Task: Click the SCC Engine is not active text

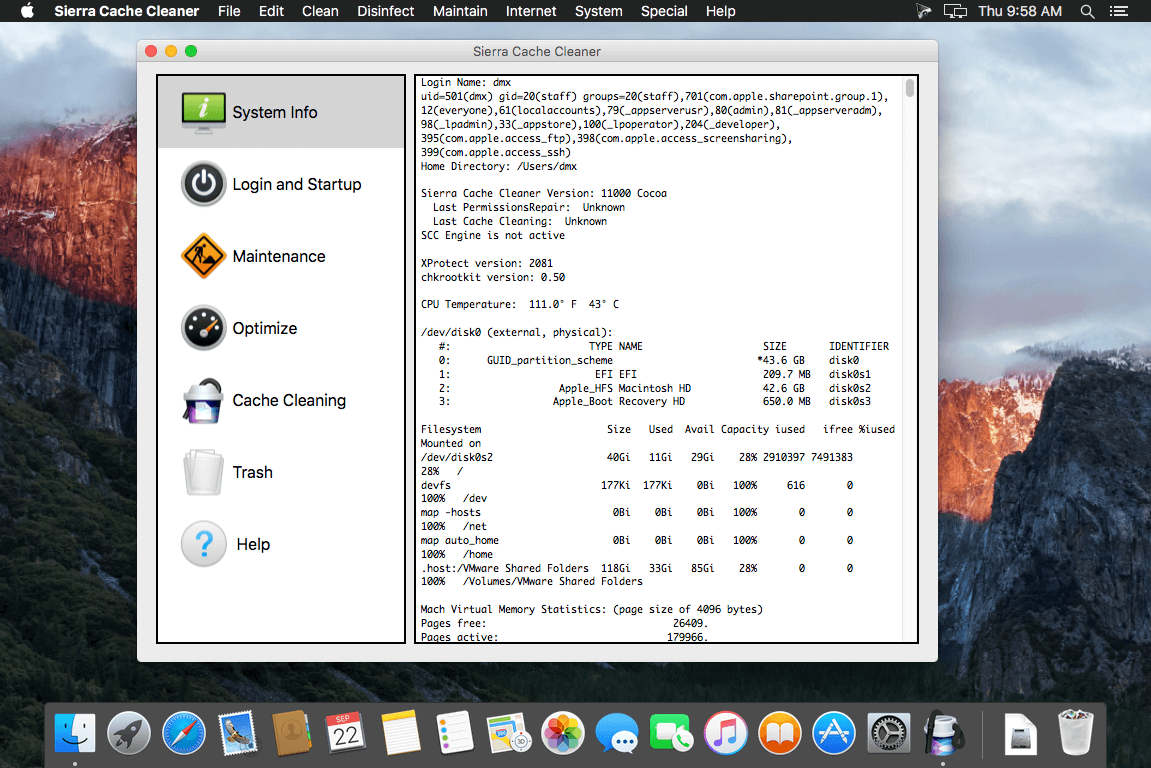Action: coord(493,235)
